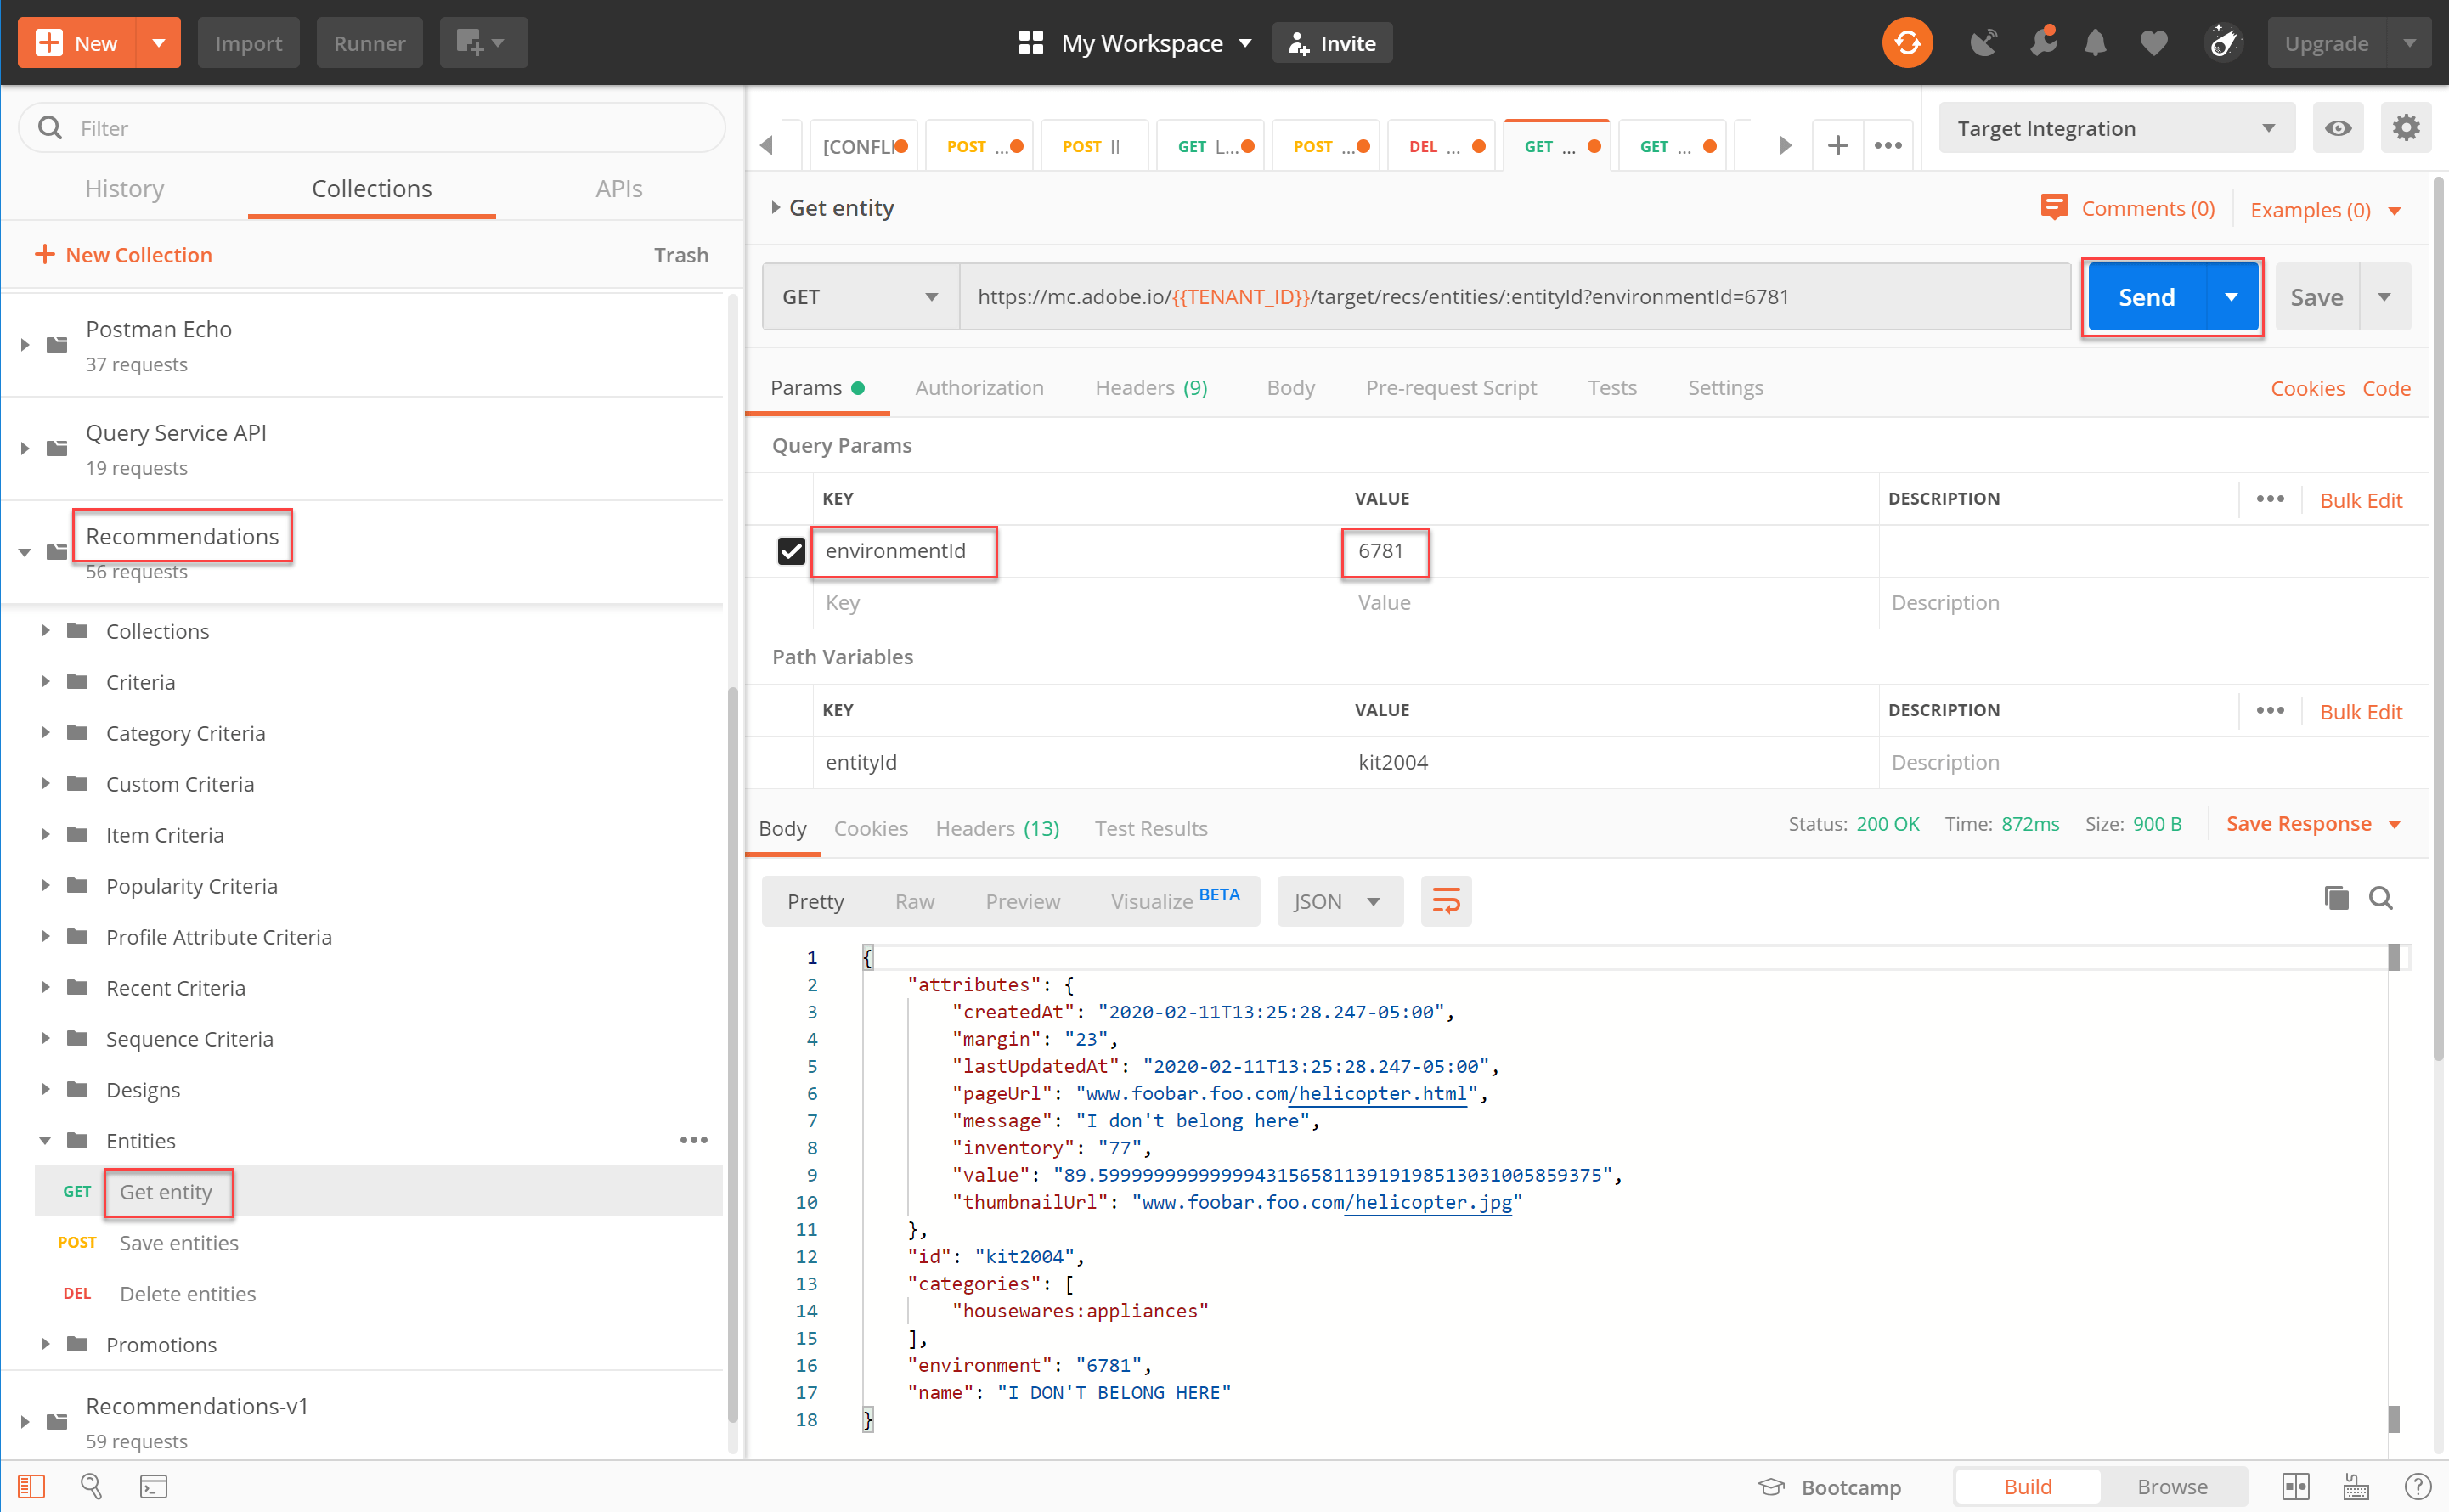Open the Postman console from the status bar

153,1486
